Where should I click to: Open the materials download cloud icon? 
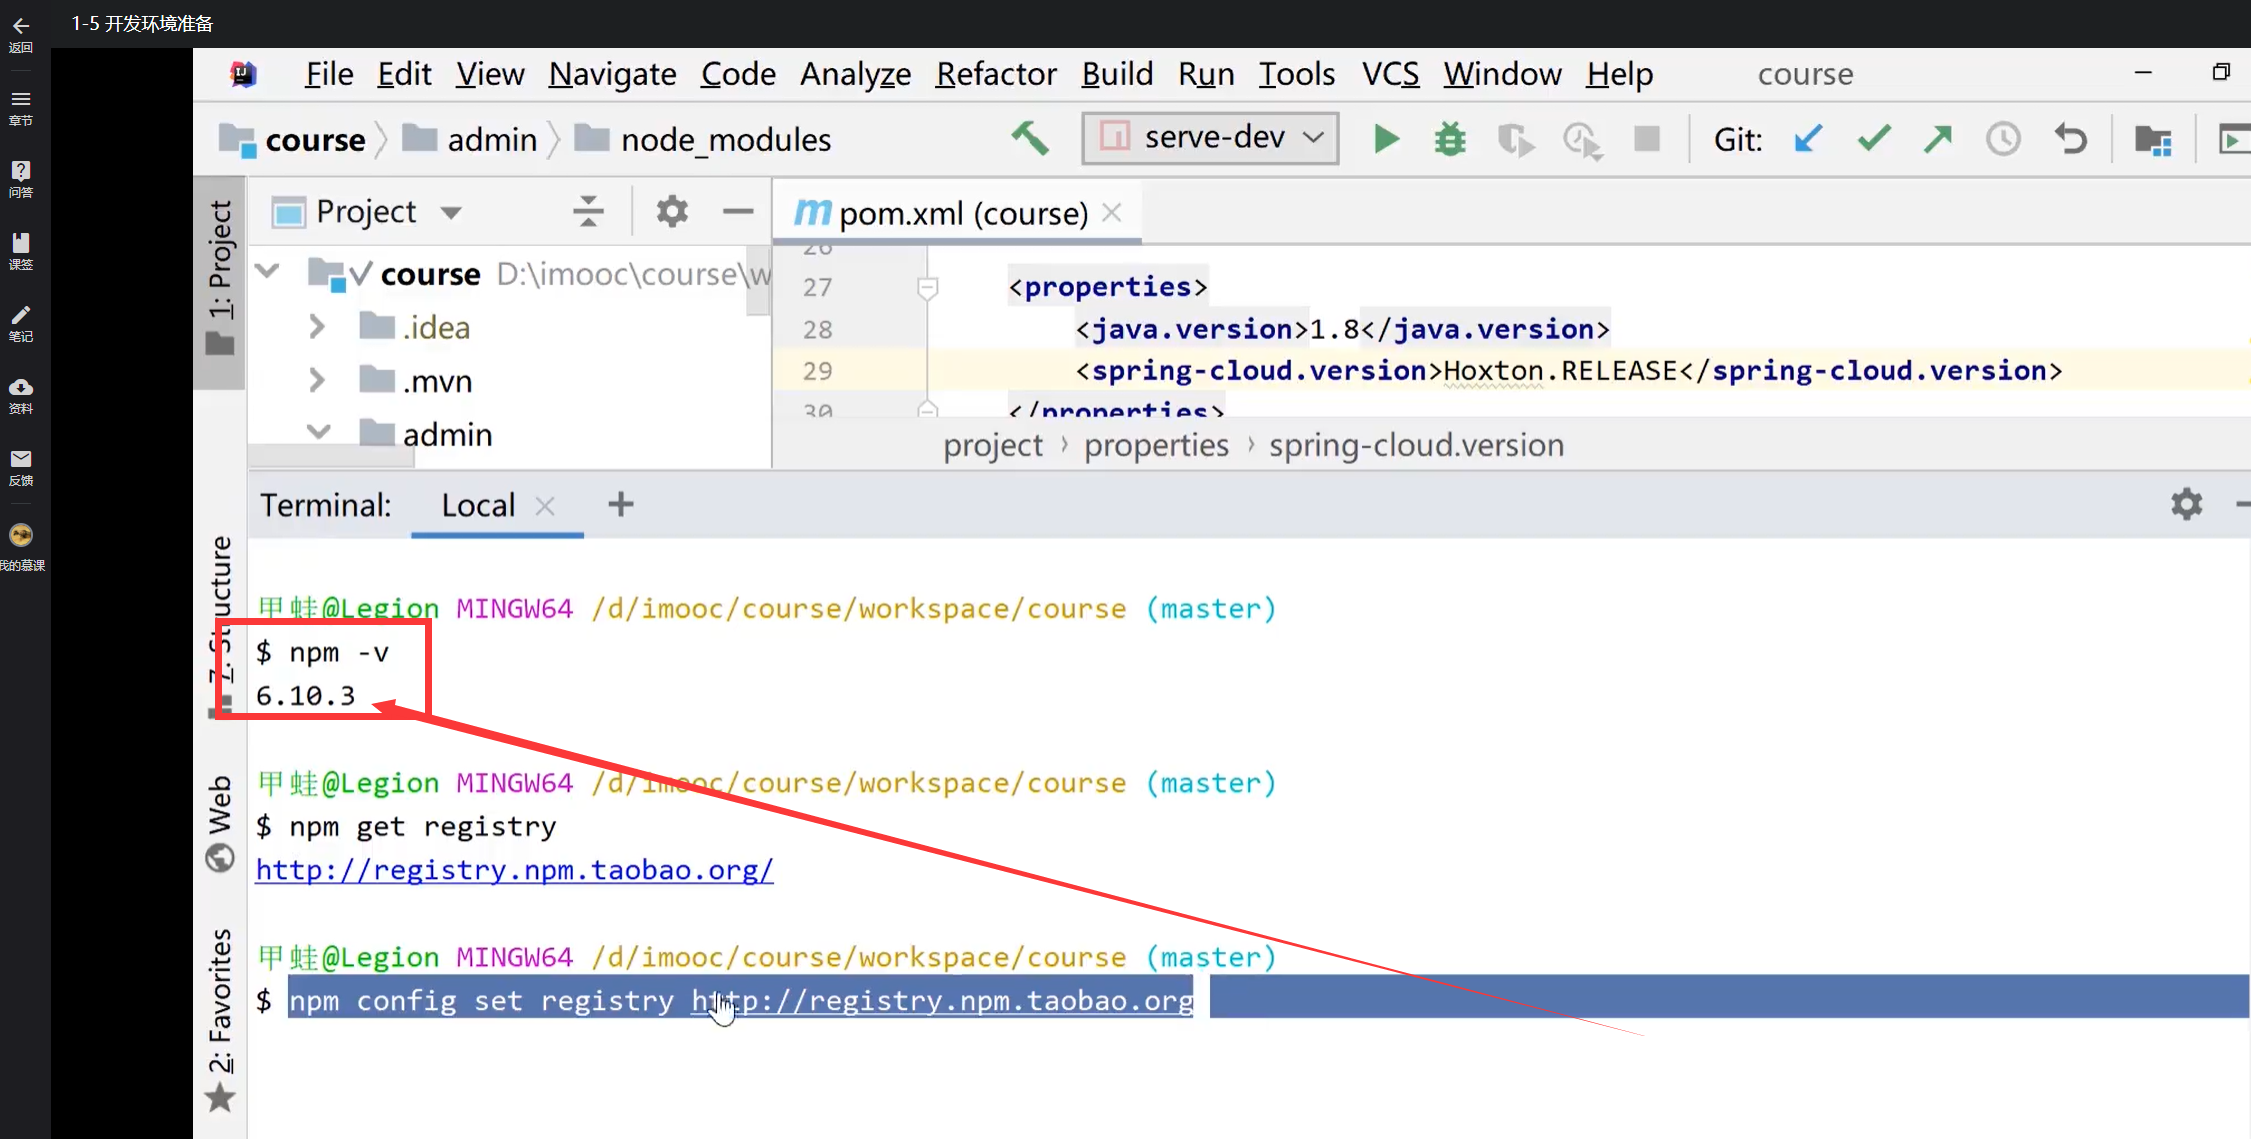(x=21, y=387)
